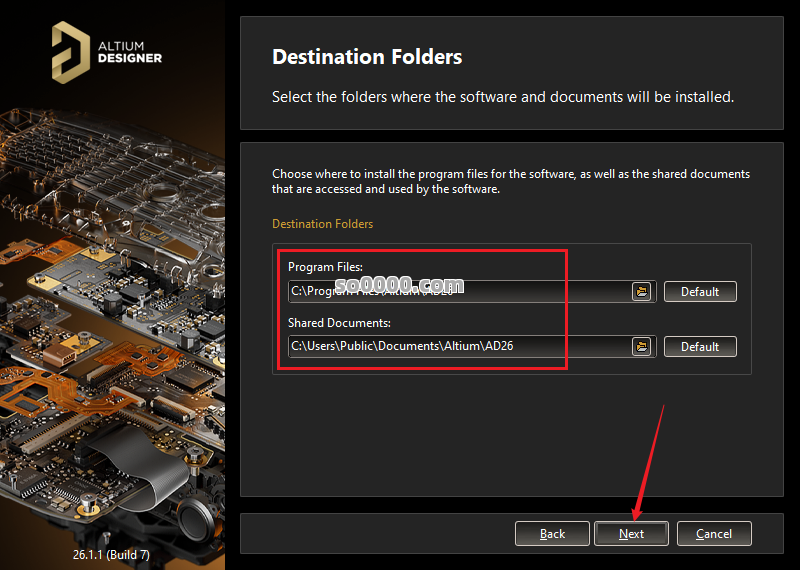Screen dimensions: 800x570
Task: Click the Shared Documents path field
Action: (458, 346)
